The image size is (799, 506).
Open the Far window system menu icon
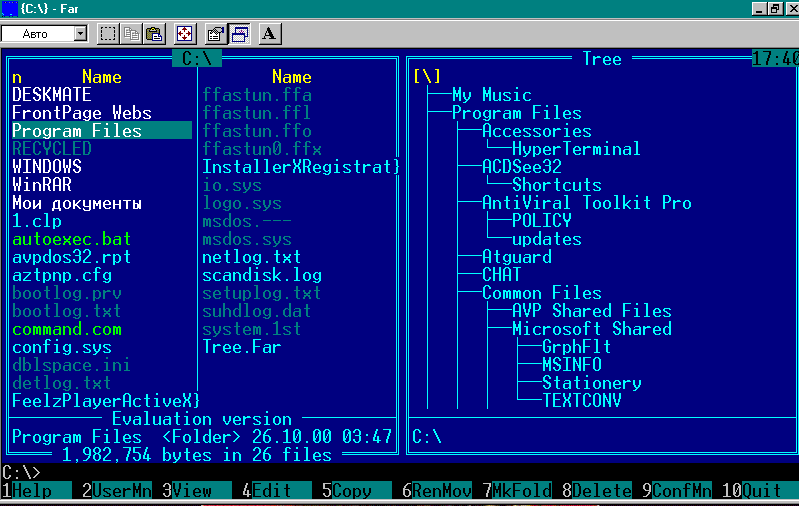tap(10, 9)
